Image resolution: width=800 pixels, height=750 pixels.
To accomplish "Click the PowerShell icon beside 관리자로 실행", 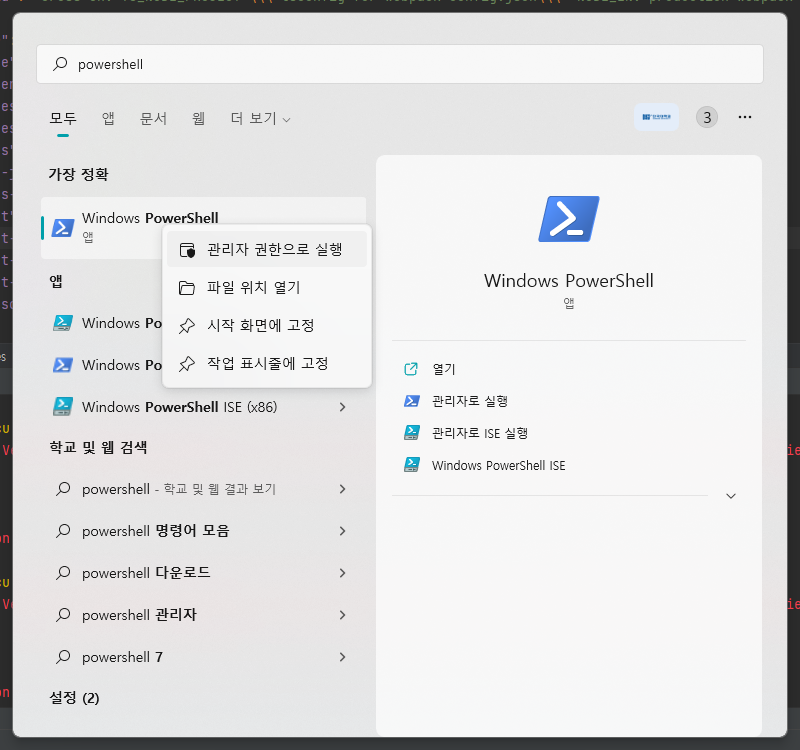I will point(411,401).
